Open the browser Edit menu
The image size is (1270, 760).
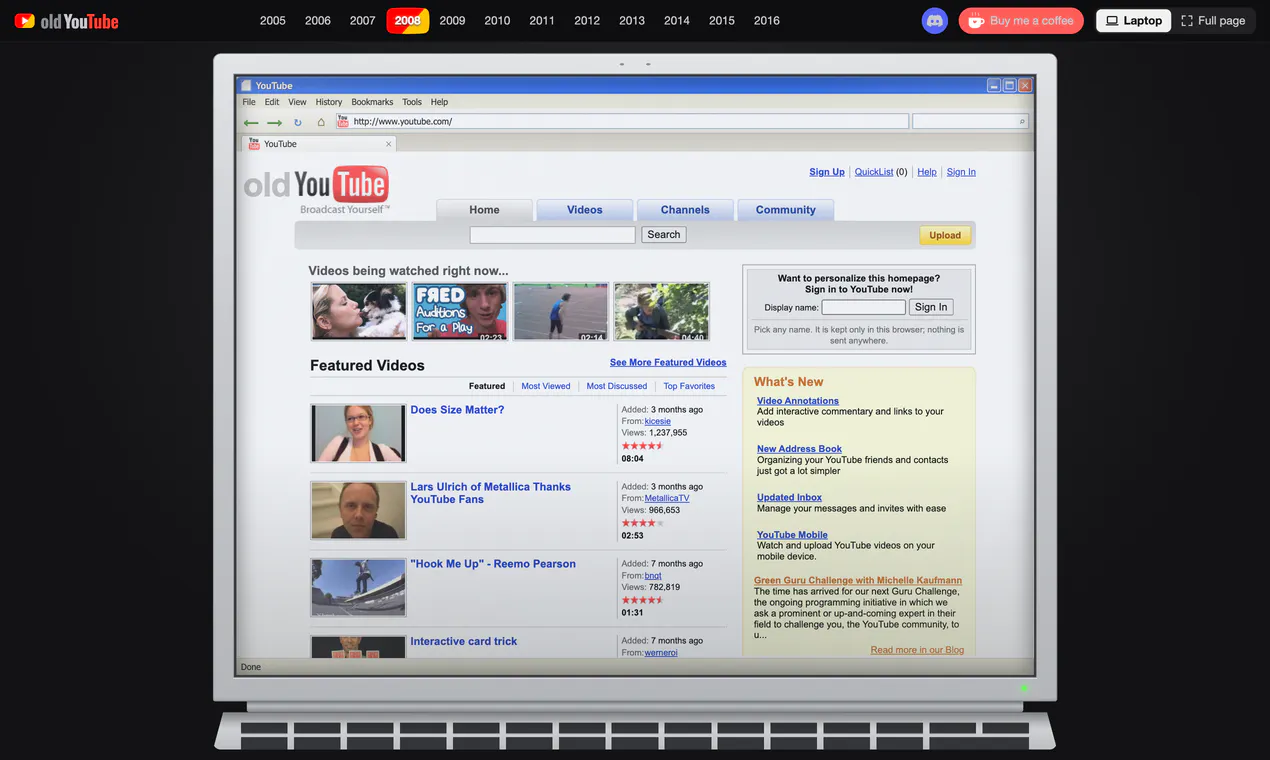coord(272,102)
